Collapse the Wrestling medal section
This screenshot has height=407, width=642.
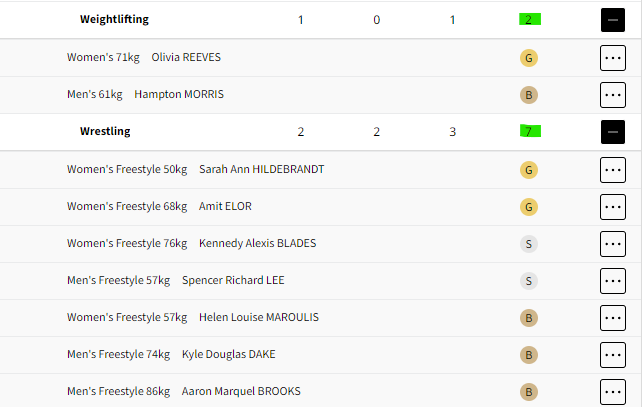[x=613, y=132]
